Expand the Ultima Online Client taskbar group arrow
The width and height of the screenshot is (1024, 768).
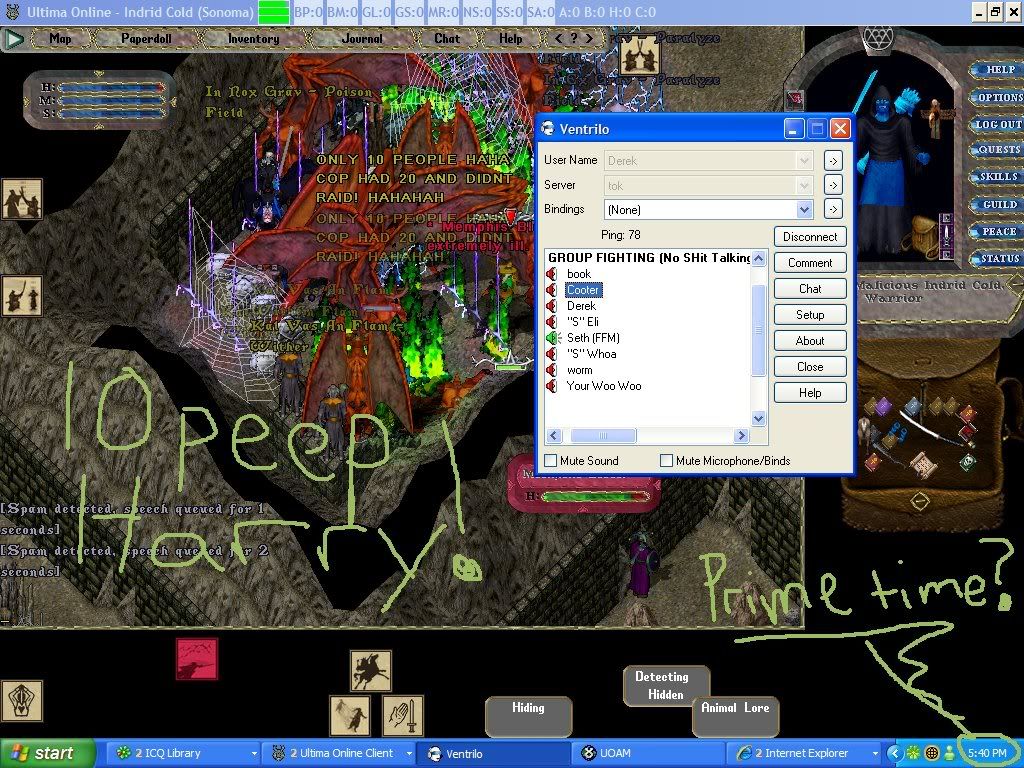(x=409, y=754)
